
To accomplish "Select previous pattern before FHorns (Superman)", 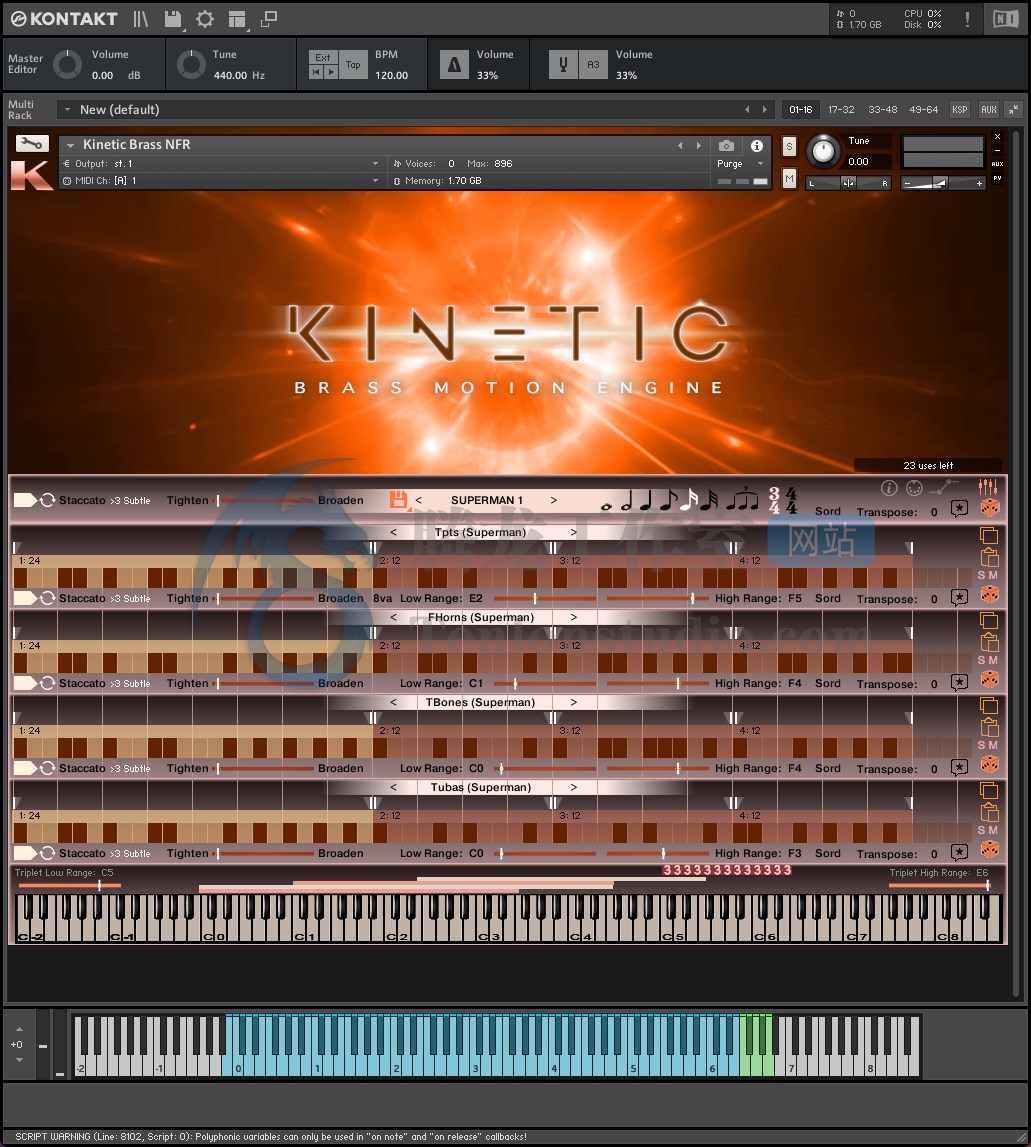I will pos(394,617).
